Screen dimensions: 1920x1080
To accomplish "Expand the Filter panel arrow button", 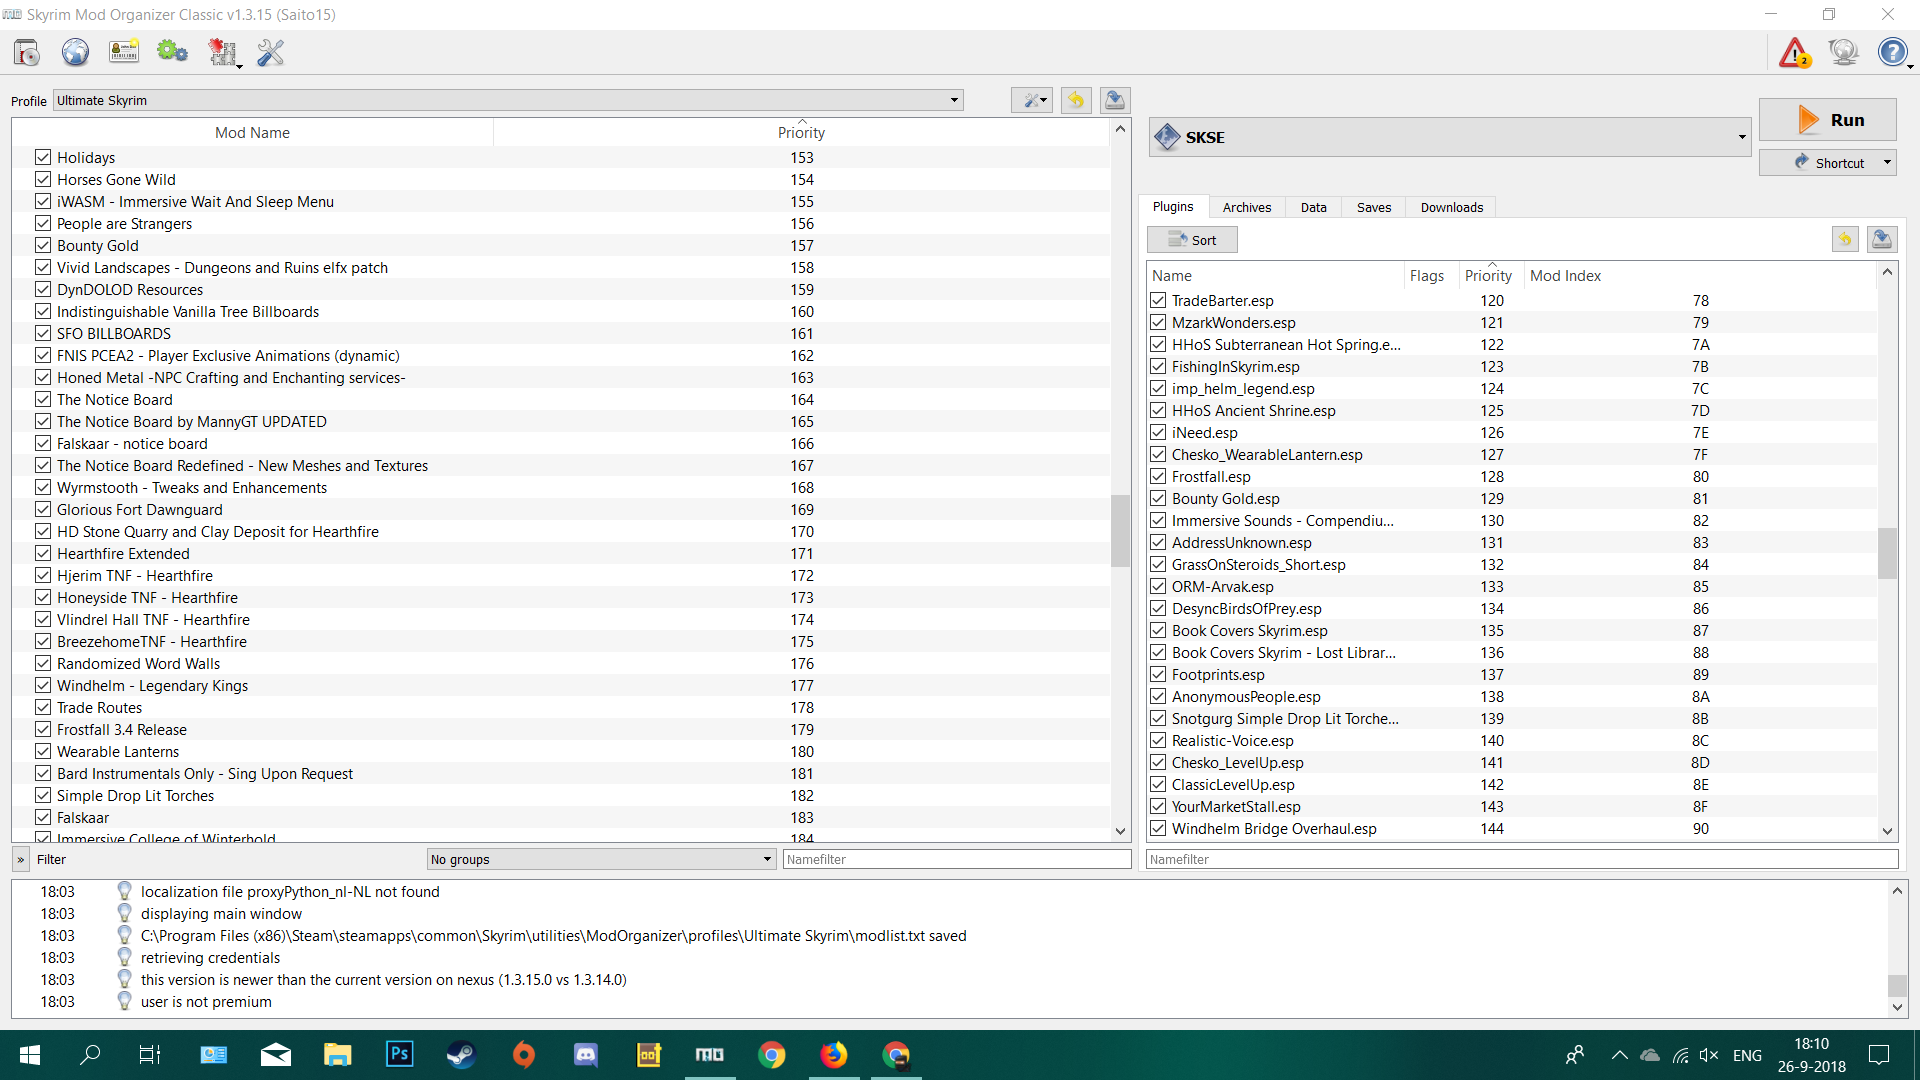I will (21, 859).
